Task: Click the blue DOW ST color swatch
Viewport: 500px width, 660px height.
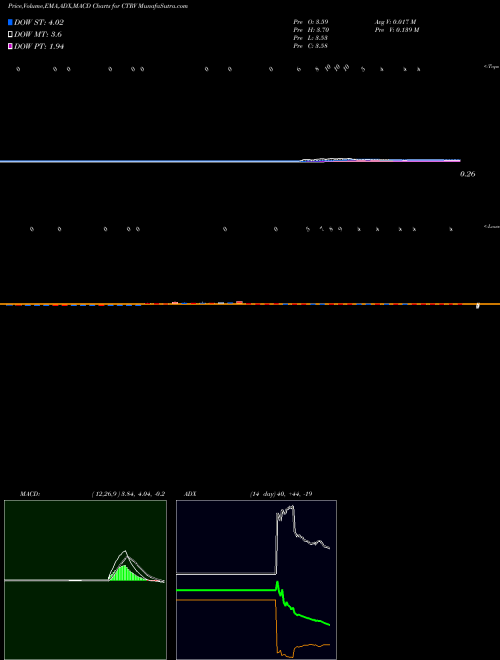Action: click(x=10, y=22)
